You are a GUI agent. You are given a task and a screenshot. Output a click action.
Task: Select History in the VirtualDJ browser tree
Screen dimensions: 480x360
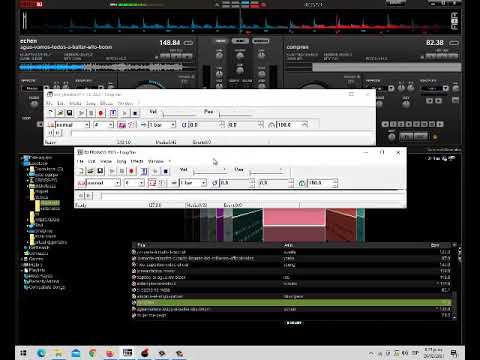pyautogui.click(x=36, y=265)
